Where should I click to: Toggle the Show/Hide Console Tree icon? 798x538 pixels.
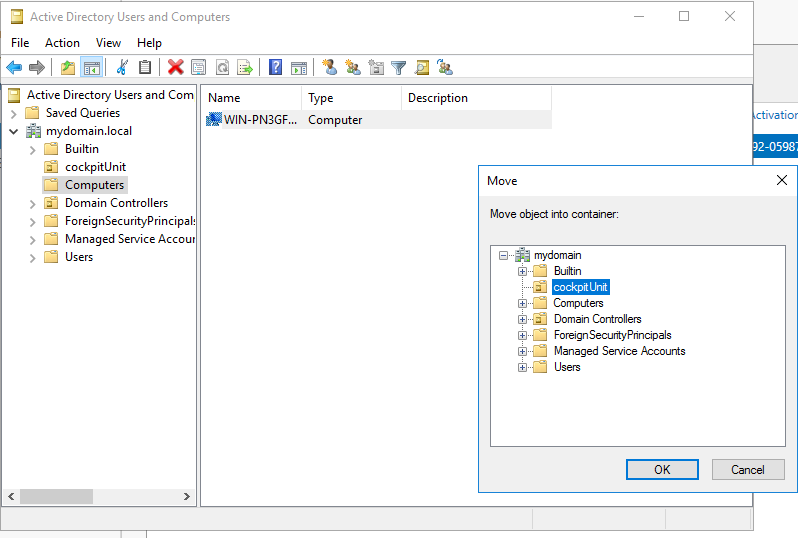coord(92,67)
